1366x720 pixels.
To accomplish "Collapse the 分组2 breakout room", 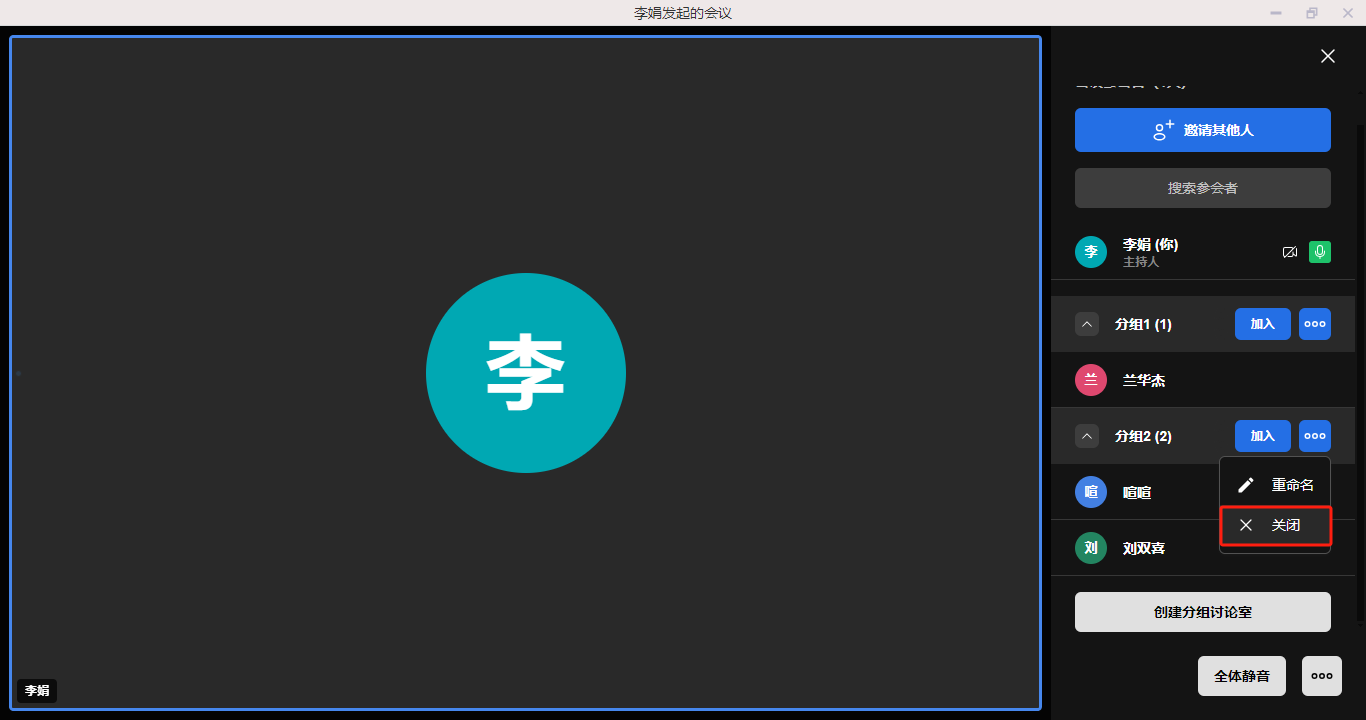I will click(1087, 436).
